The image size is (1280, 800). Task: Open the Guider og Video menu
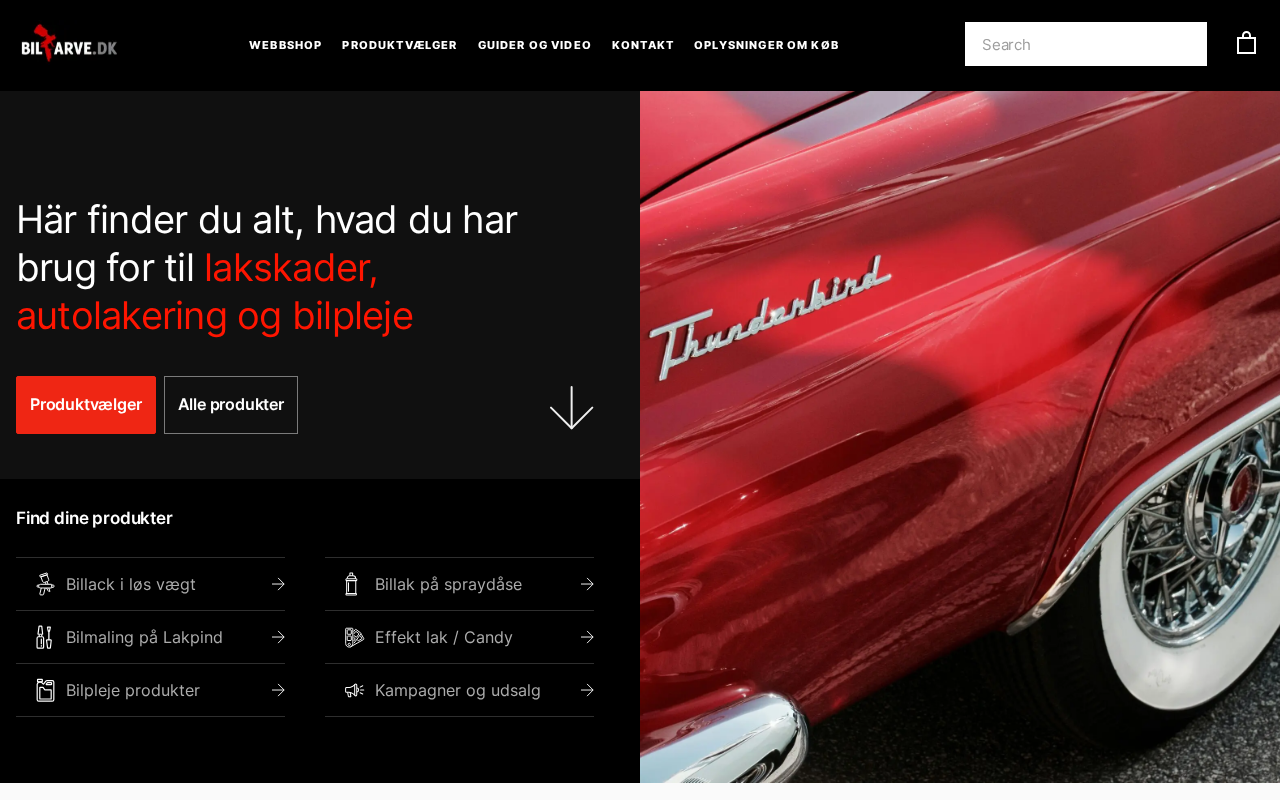[x=534, y=45]
